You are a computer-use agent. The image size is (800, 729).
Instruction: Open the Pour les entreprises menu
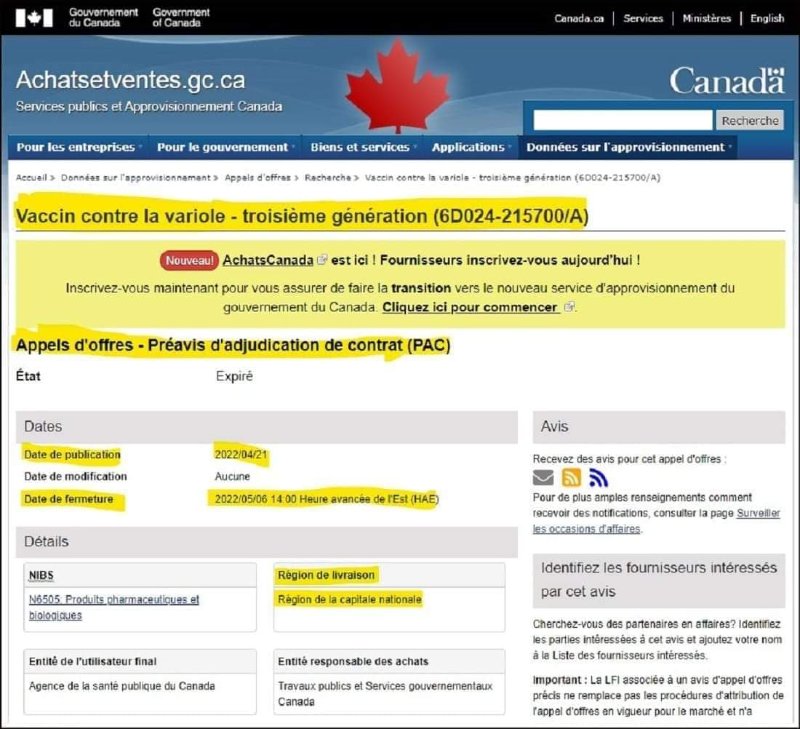pyautogui.click(x=79, y=147)
